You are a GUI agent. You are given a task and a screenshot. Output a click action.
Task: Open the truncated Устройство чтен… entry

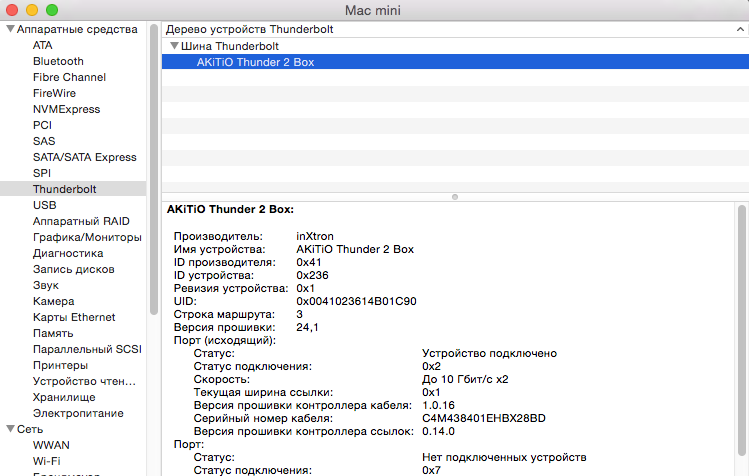[x=84, y=381]
